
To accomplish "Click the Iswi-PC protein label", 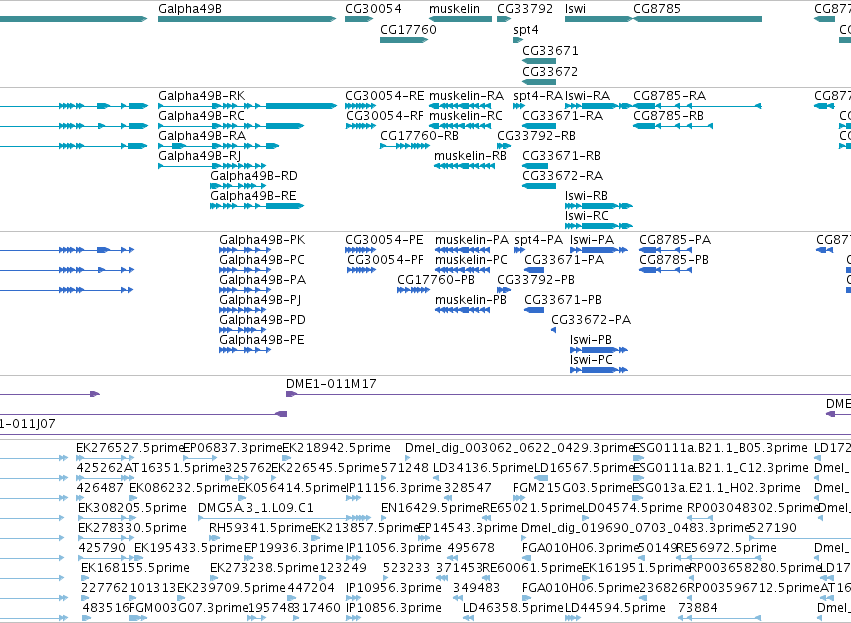I will 591,360.
